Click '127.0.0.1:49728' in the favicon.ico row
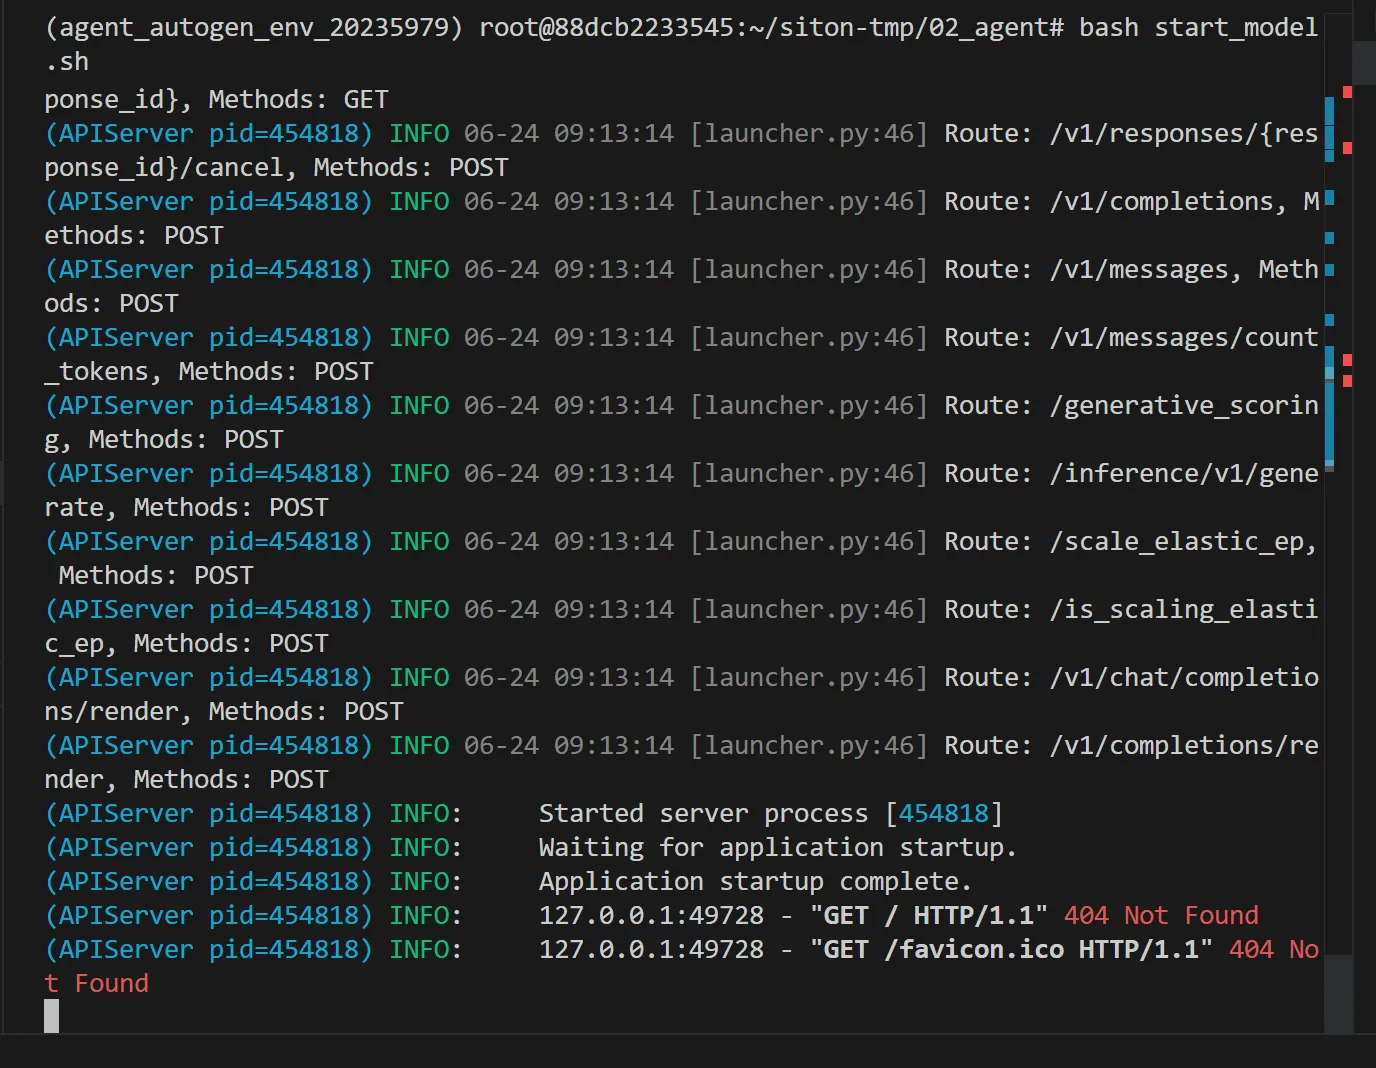Screen dimensions: 1376x1068 click(651, 949)
